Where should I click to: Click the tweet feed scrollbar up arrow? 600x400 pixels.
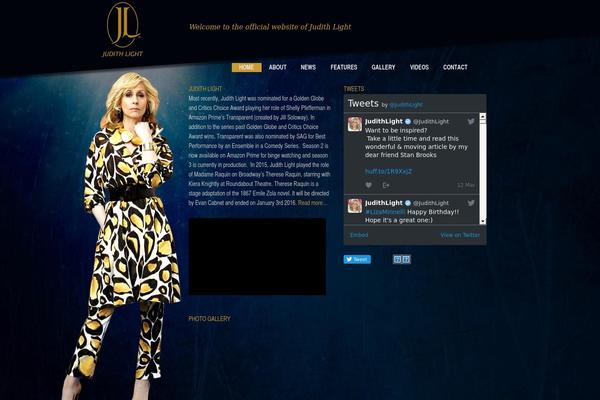pos(483,116)
